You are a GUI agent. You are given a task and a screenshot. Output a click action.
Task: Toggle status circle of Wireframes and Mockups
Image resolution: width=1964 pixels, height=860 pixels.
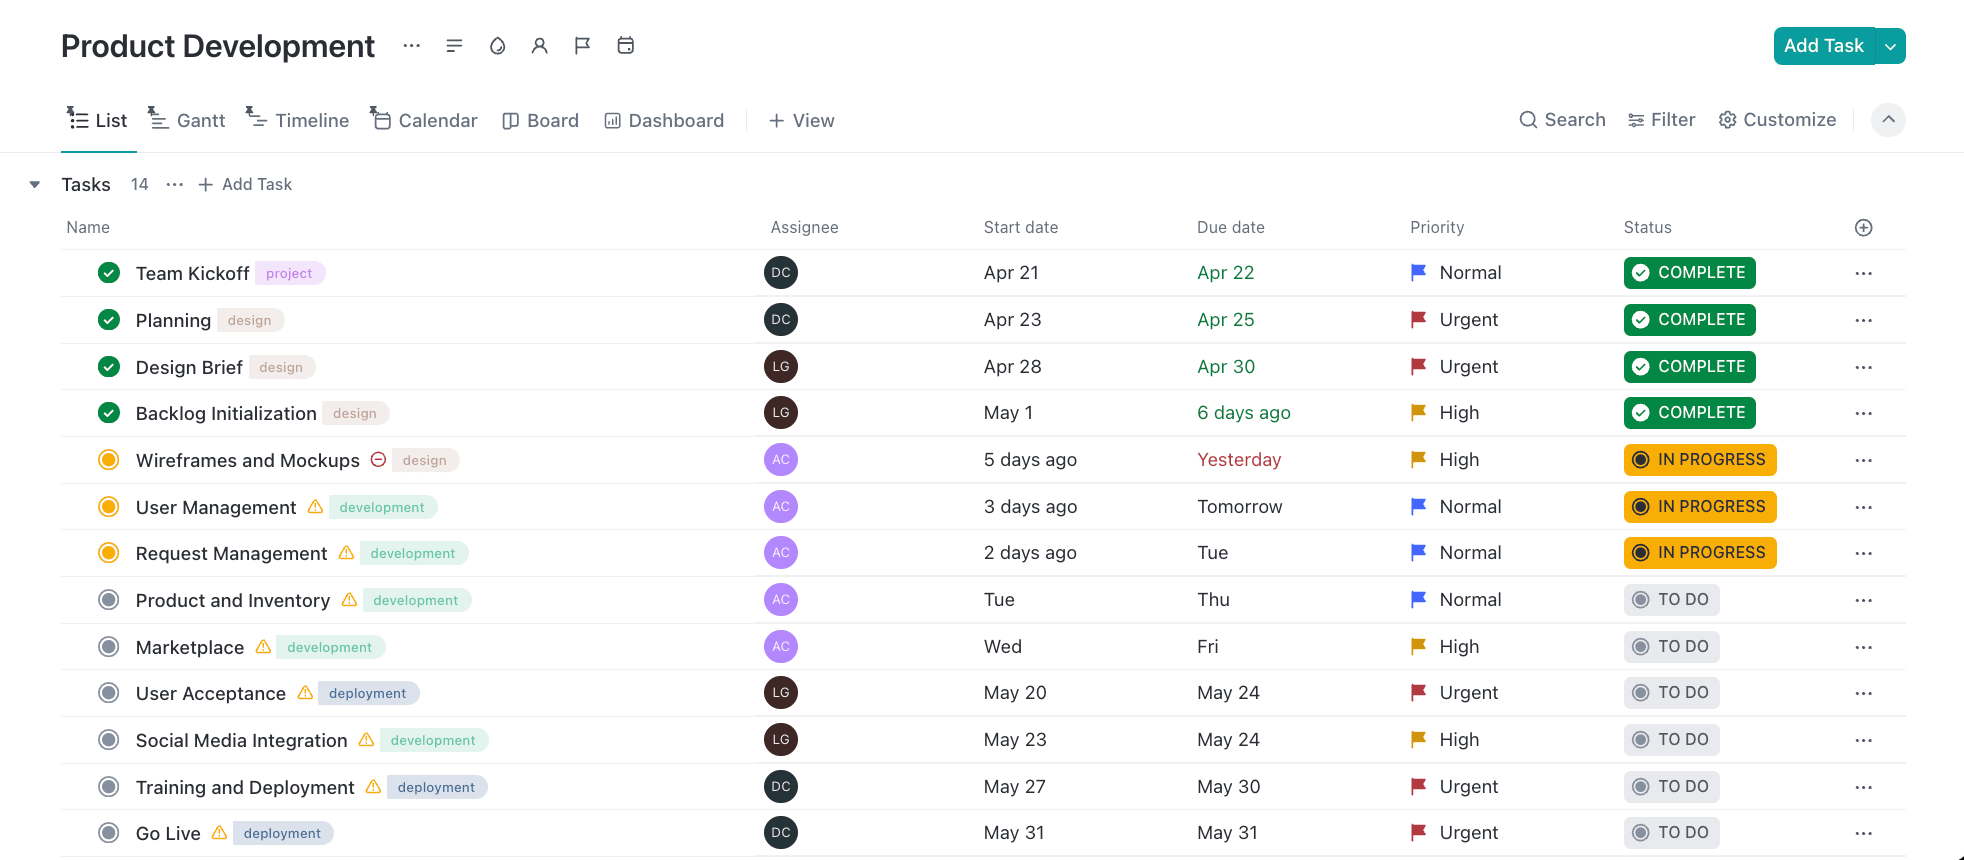pyautogui.click(x=109, y=460)
